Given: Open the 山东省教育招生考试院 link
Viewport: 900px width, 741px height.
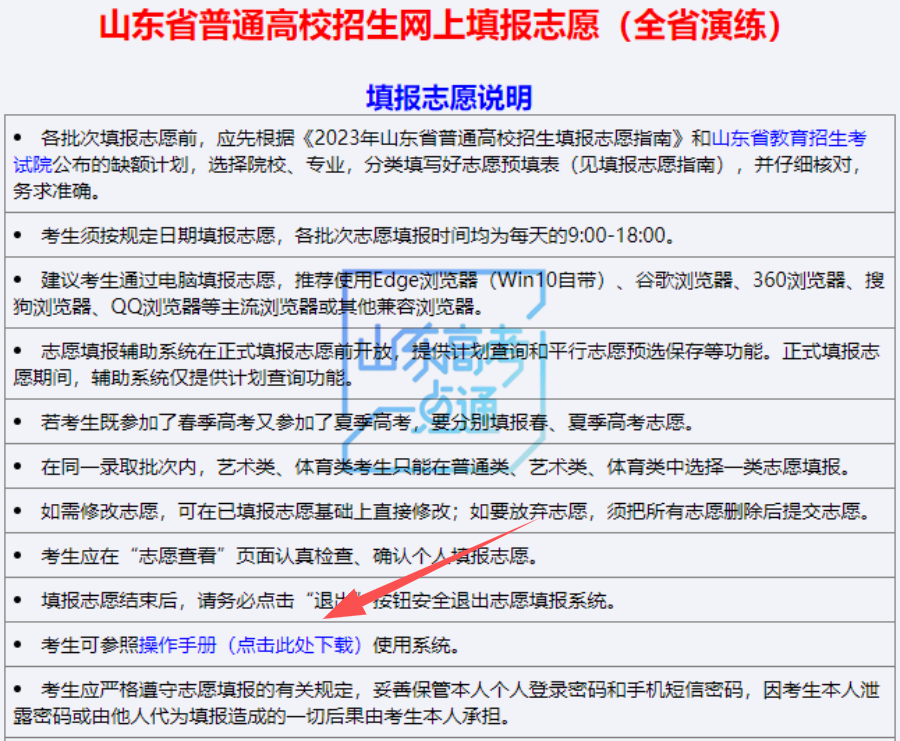Looking at the screenshot, I should tap(789, 138).
